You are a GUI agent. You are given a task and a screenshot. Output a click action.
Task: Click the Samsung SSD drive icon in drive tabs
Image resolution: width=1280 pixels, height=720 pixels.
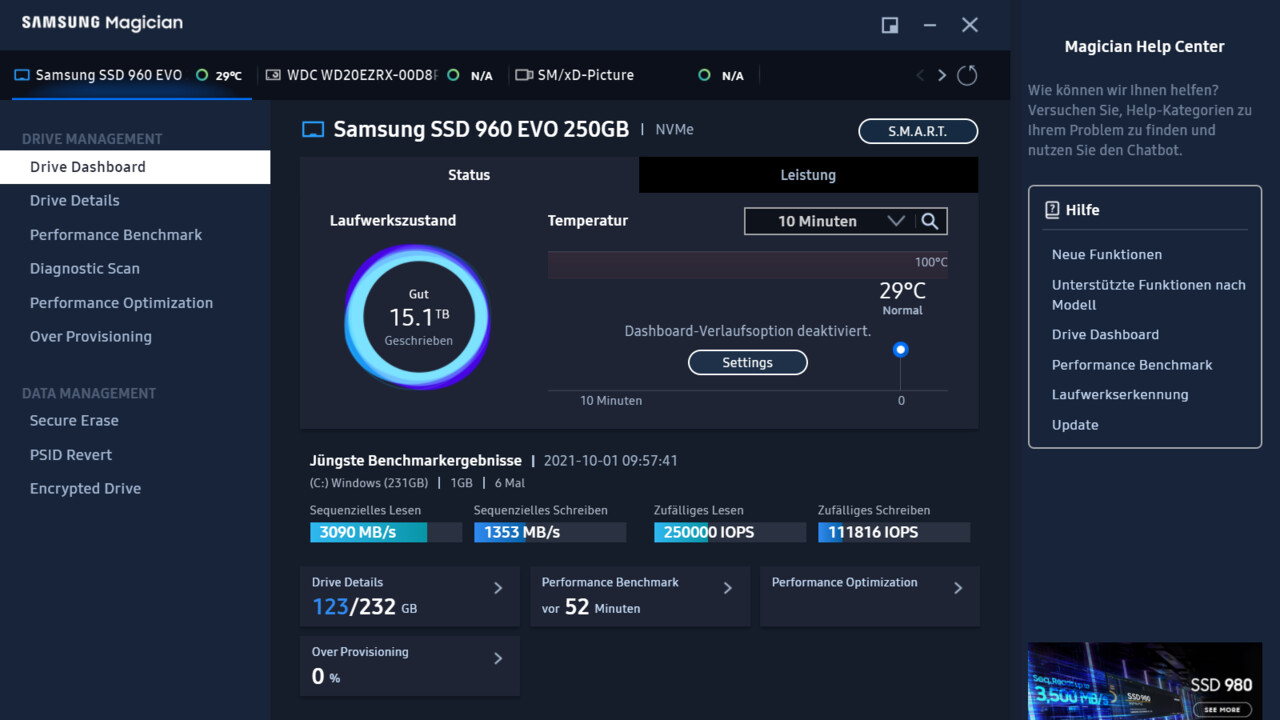(x=22, y=74)
